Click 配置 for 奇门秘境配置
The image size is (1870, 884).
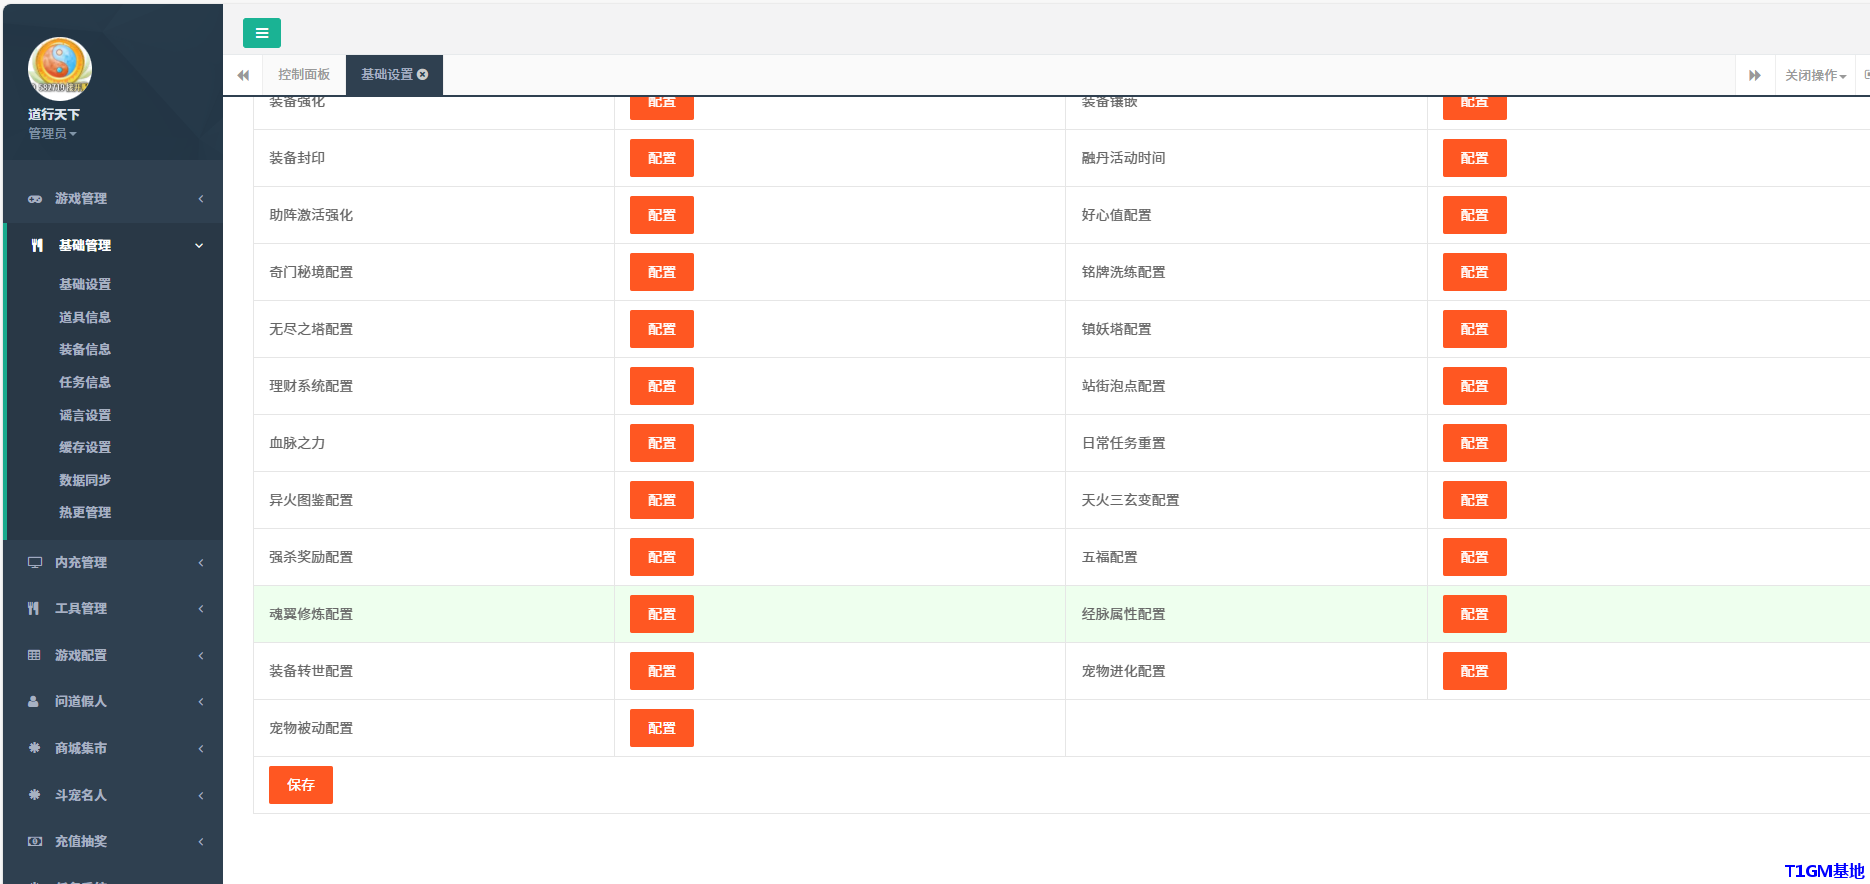click(x=662, y=272)
